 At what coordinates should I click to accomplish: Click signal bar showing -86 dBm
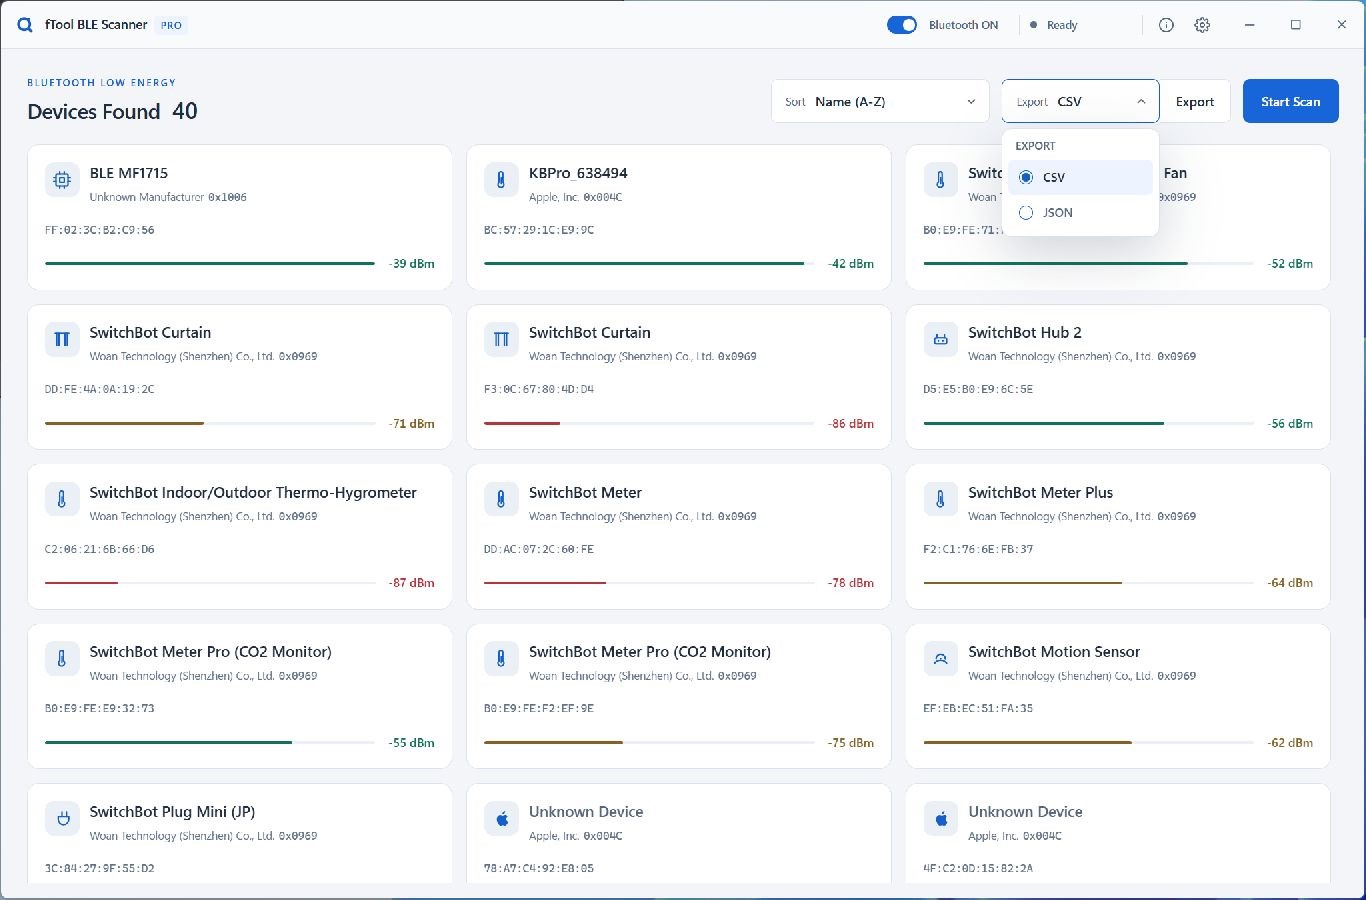coord(649,423)
